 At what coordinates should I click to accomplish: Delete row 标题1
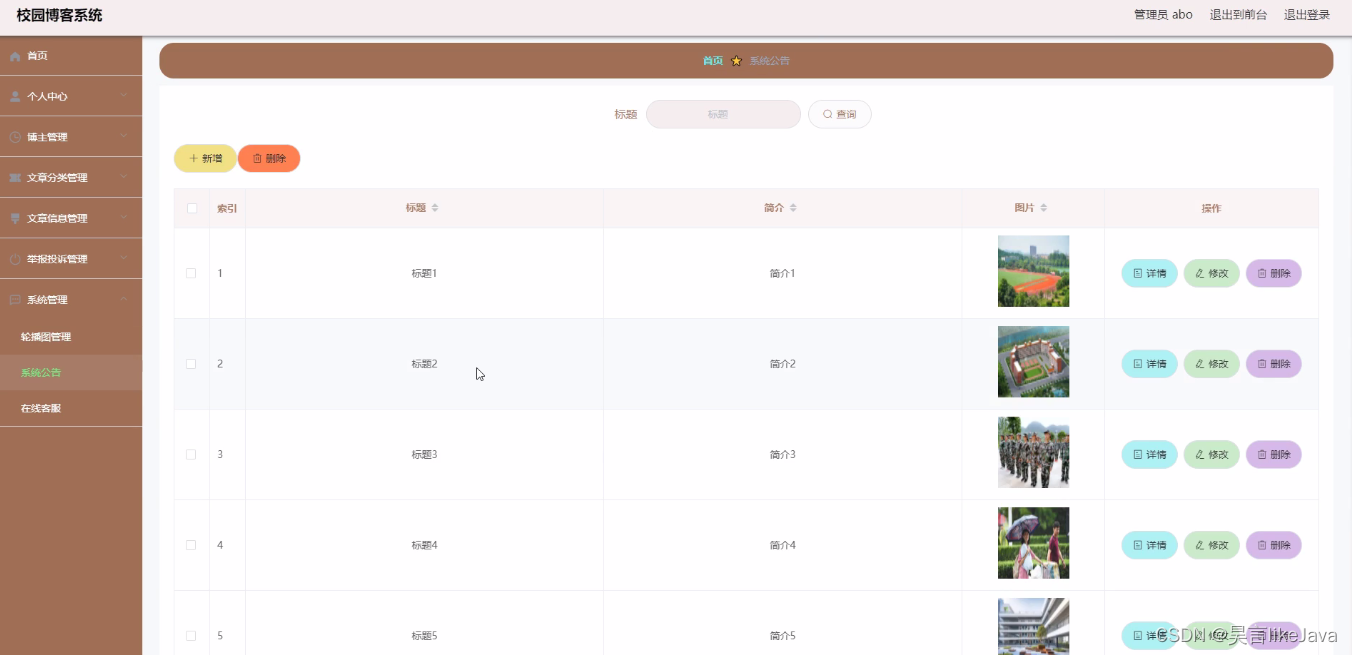(x=1273, y=273)
